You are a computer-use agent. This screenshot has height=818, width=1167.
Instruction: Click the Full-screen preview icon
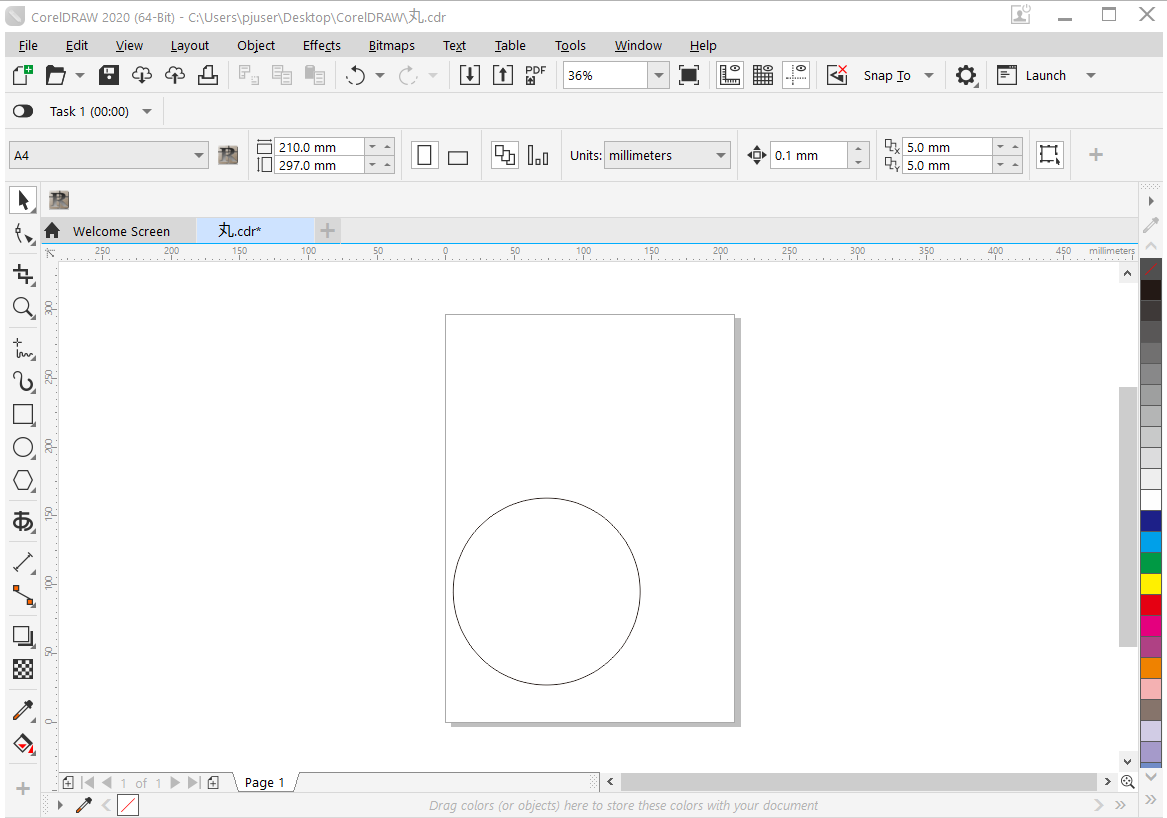(x=689, y=75)
